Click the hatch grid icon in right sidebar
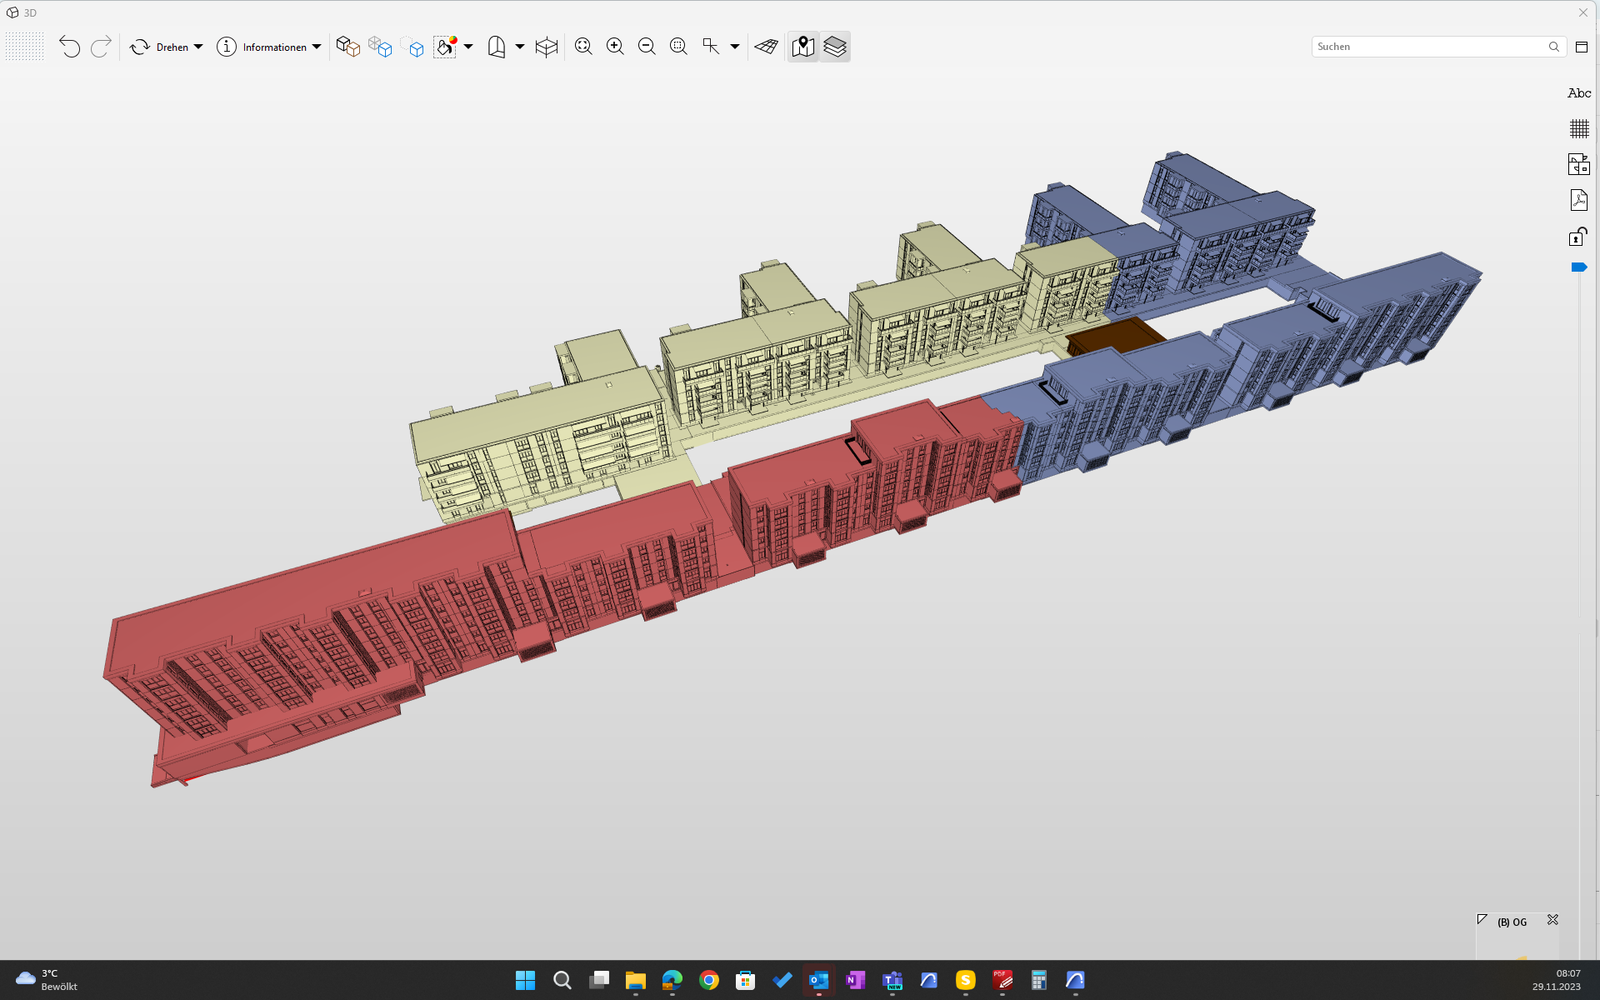The height and width of the screenshot is (1000, 1600). click(x=1578, y=129)
